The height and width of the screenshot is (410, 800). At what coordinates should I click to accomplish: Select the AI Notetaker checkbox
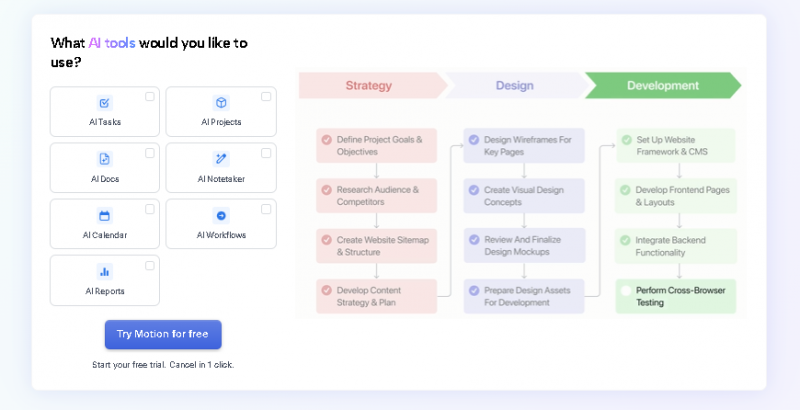click(266, 153)
